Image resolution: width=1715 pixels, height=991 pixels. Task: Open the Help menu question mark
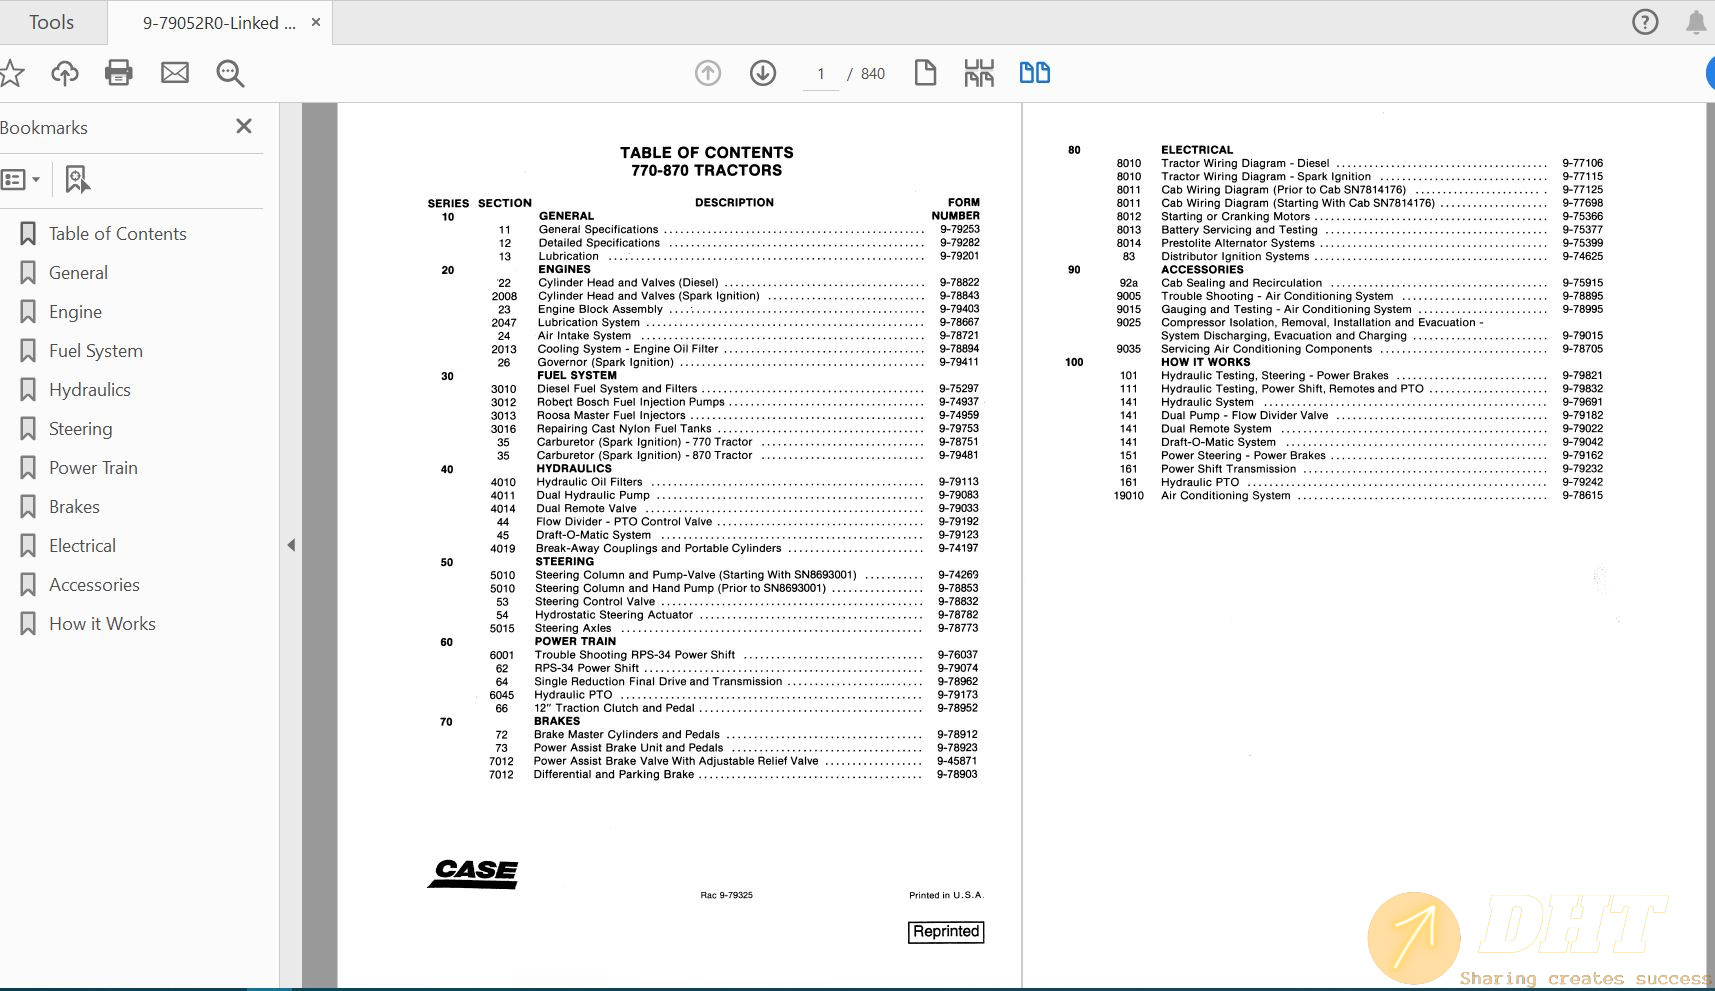point(1644,21)
